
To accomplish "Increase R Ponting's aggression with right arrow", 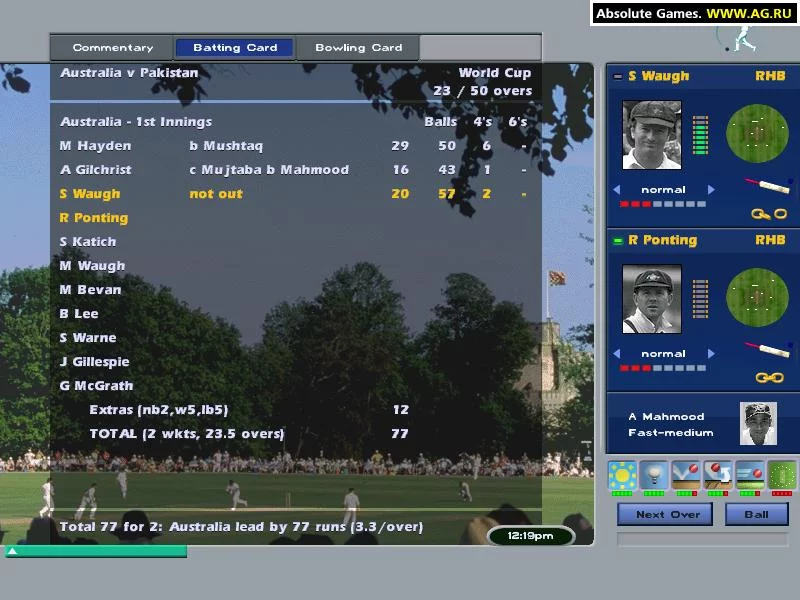I will (x=711, y=354).
